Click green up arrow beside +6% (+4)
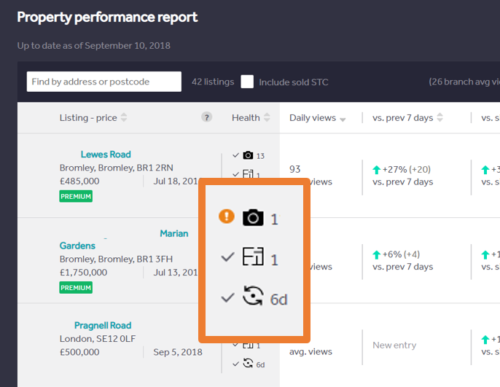Screen dimensions: 500x387 coord(376,255)
